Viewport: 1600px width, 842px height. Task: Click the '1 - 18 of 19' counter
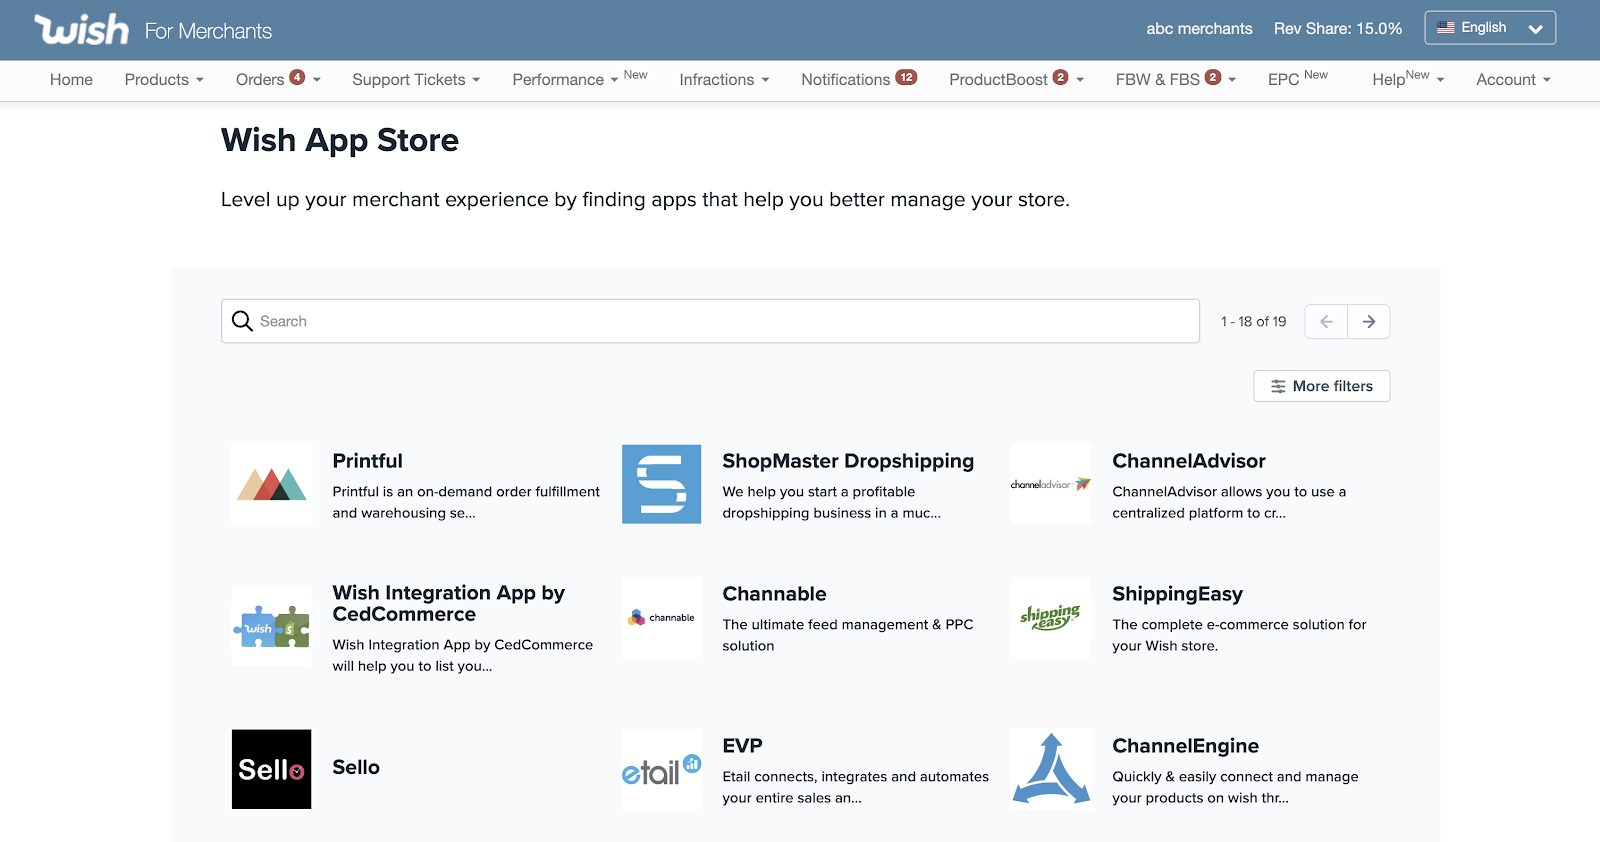(1253, 321)
